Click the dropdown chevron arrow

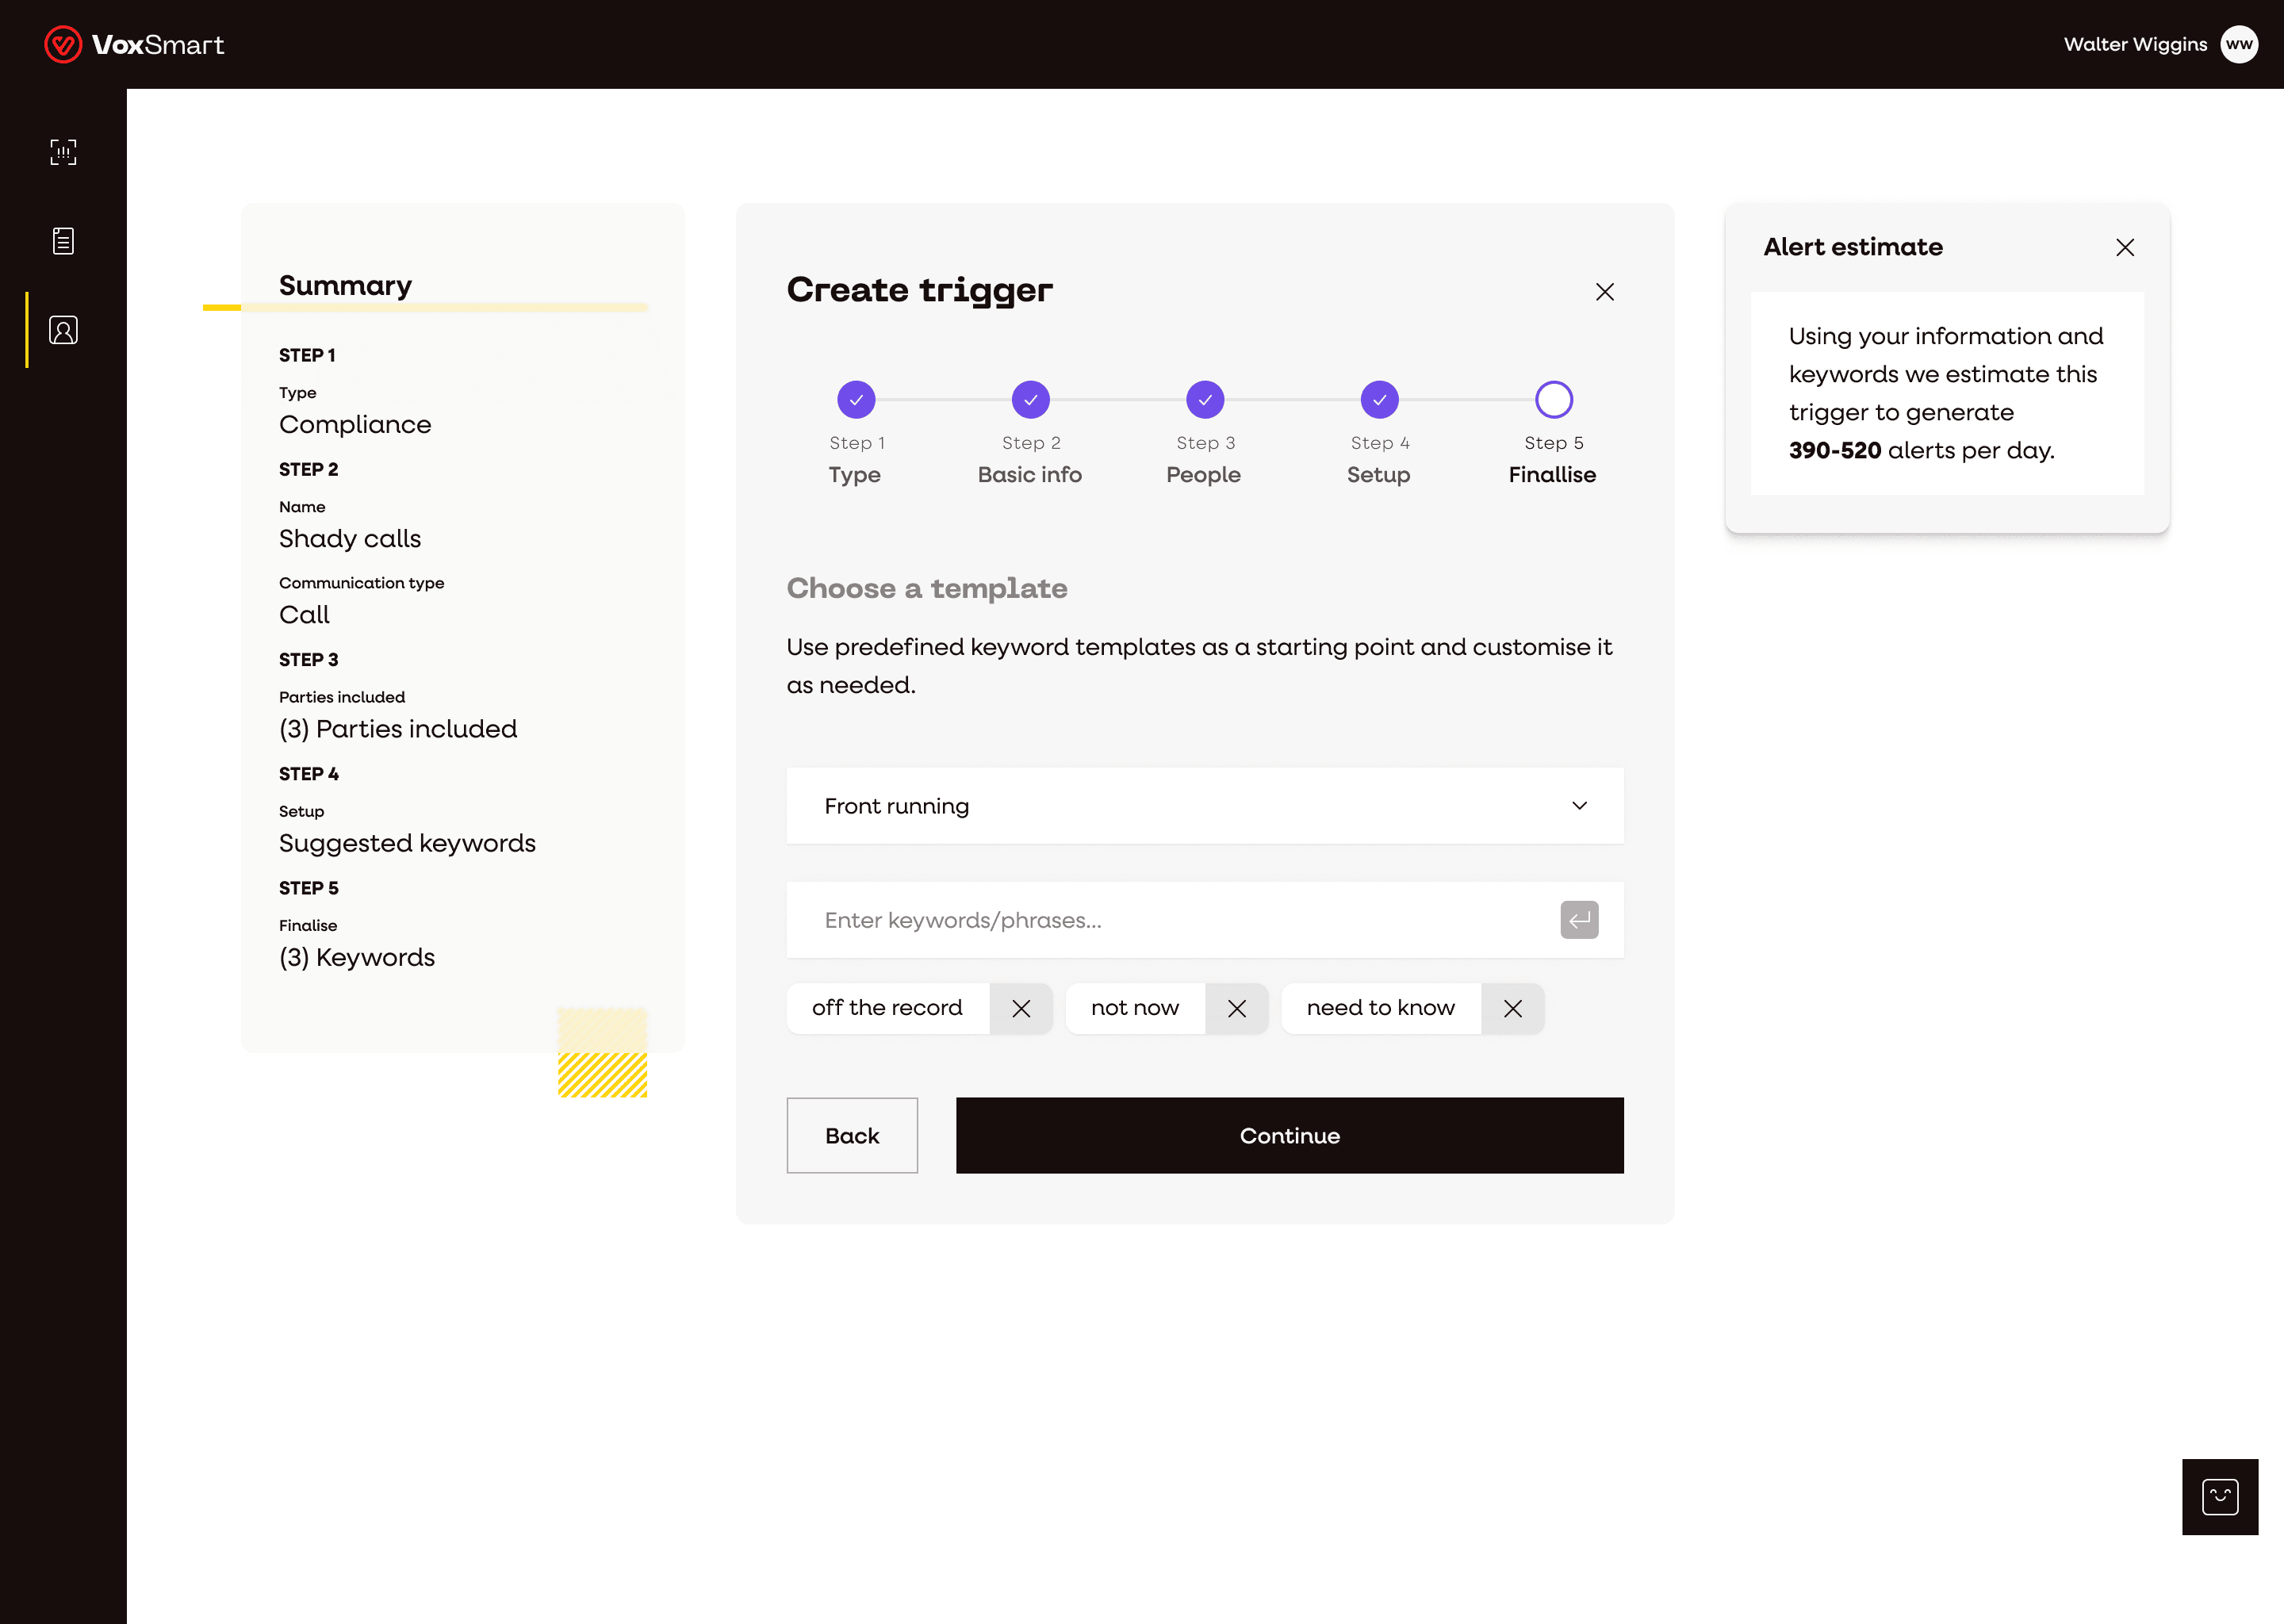[x=1579, y=806]
